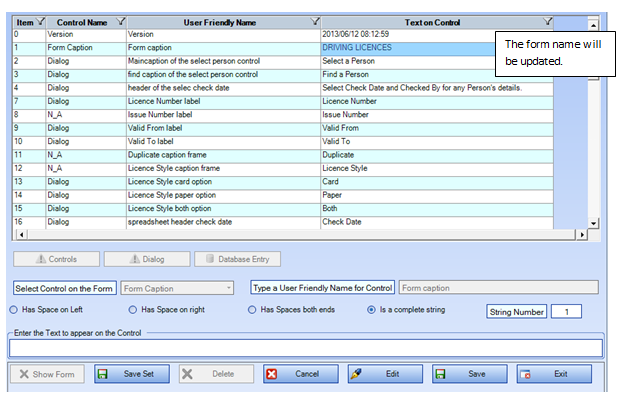Click the String Number value field
The height and width of the screenshot is (399, 619).
[x=566, y=311]
